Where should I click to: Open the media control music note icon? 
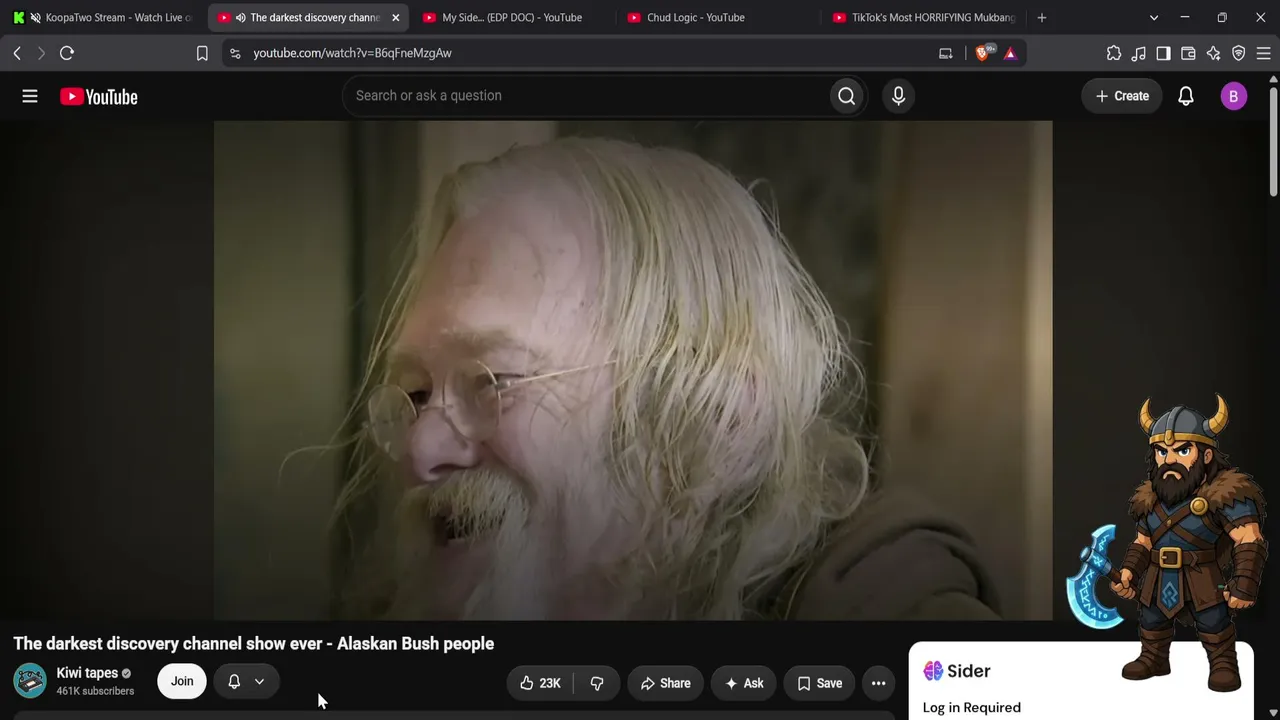click(1139, 53)
